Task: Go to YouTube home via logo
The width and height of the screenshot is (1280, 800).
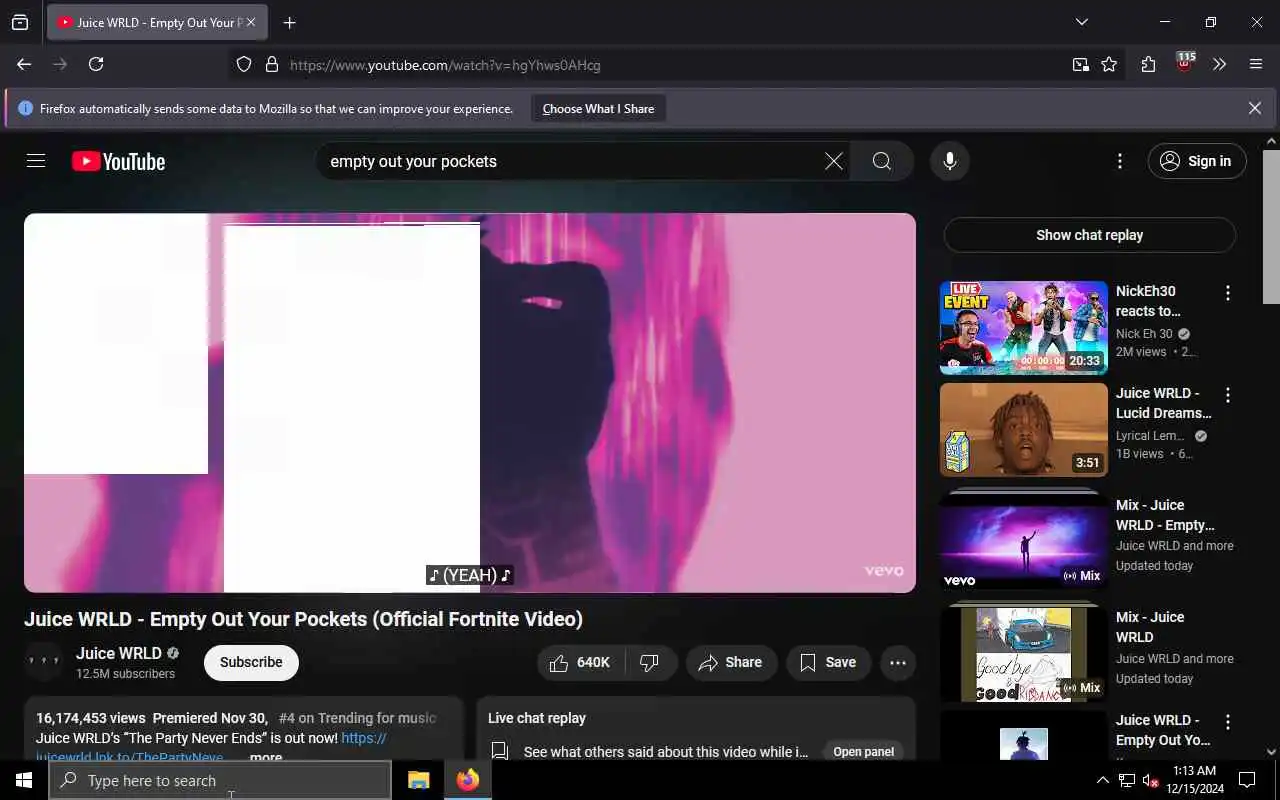Action: pos(118,161)
